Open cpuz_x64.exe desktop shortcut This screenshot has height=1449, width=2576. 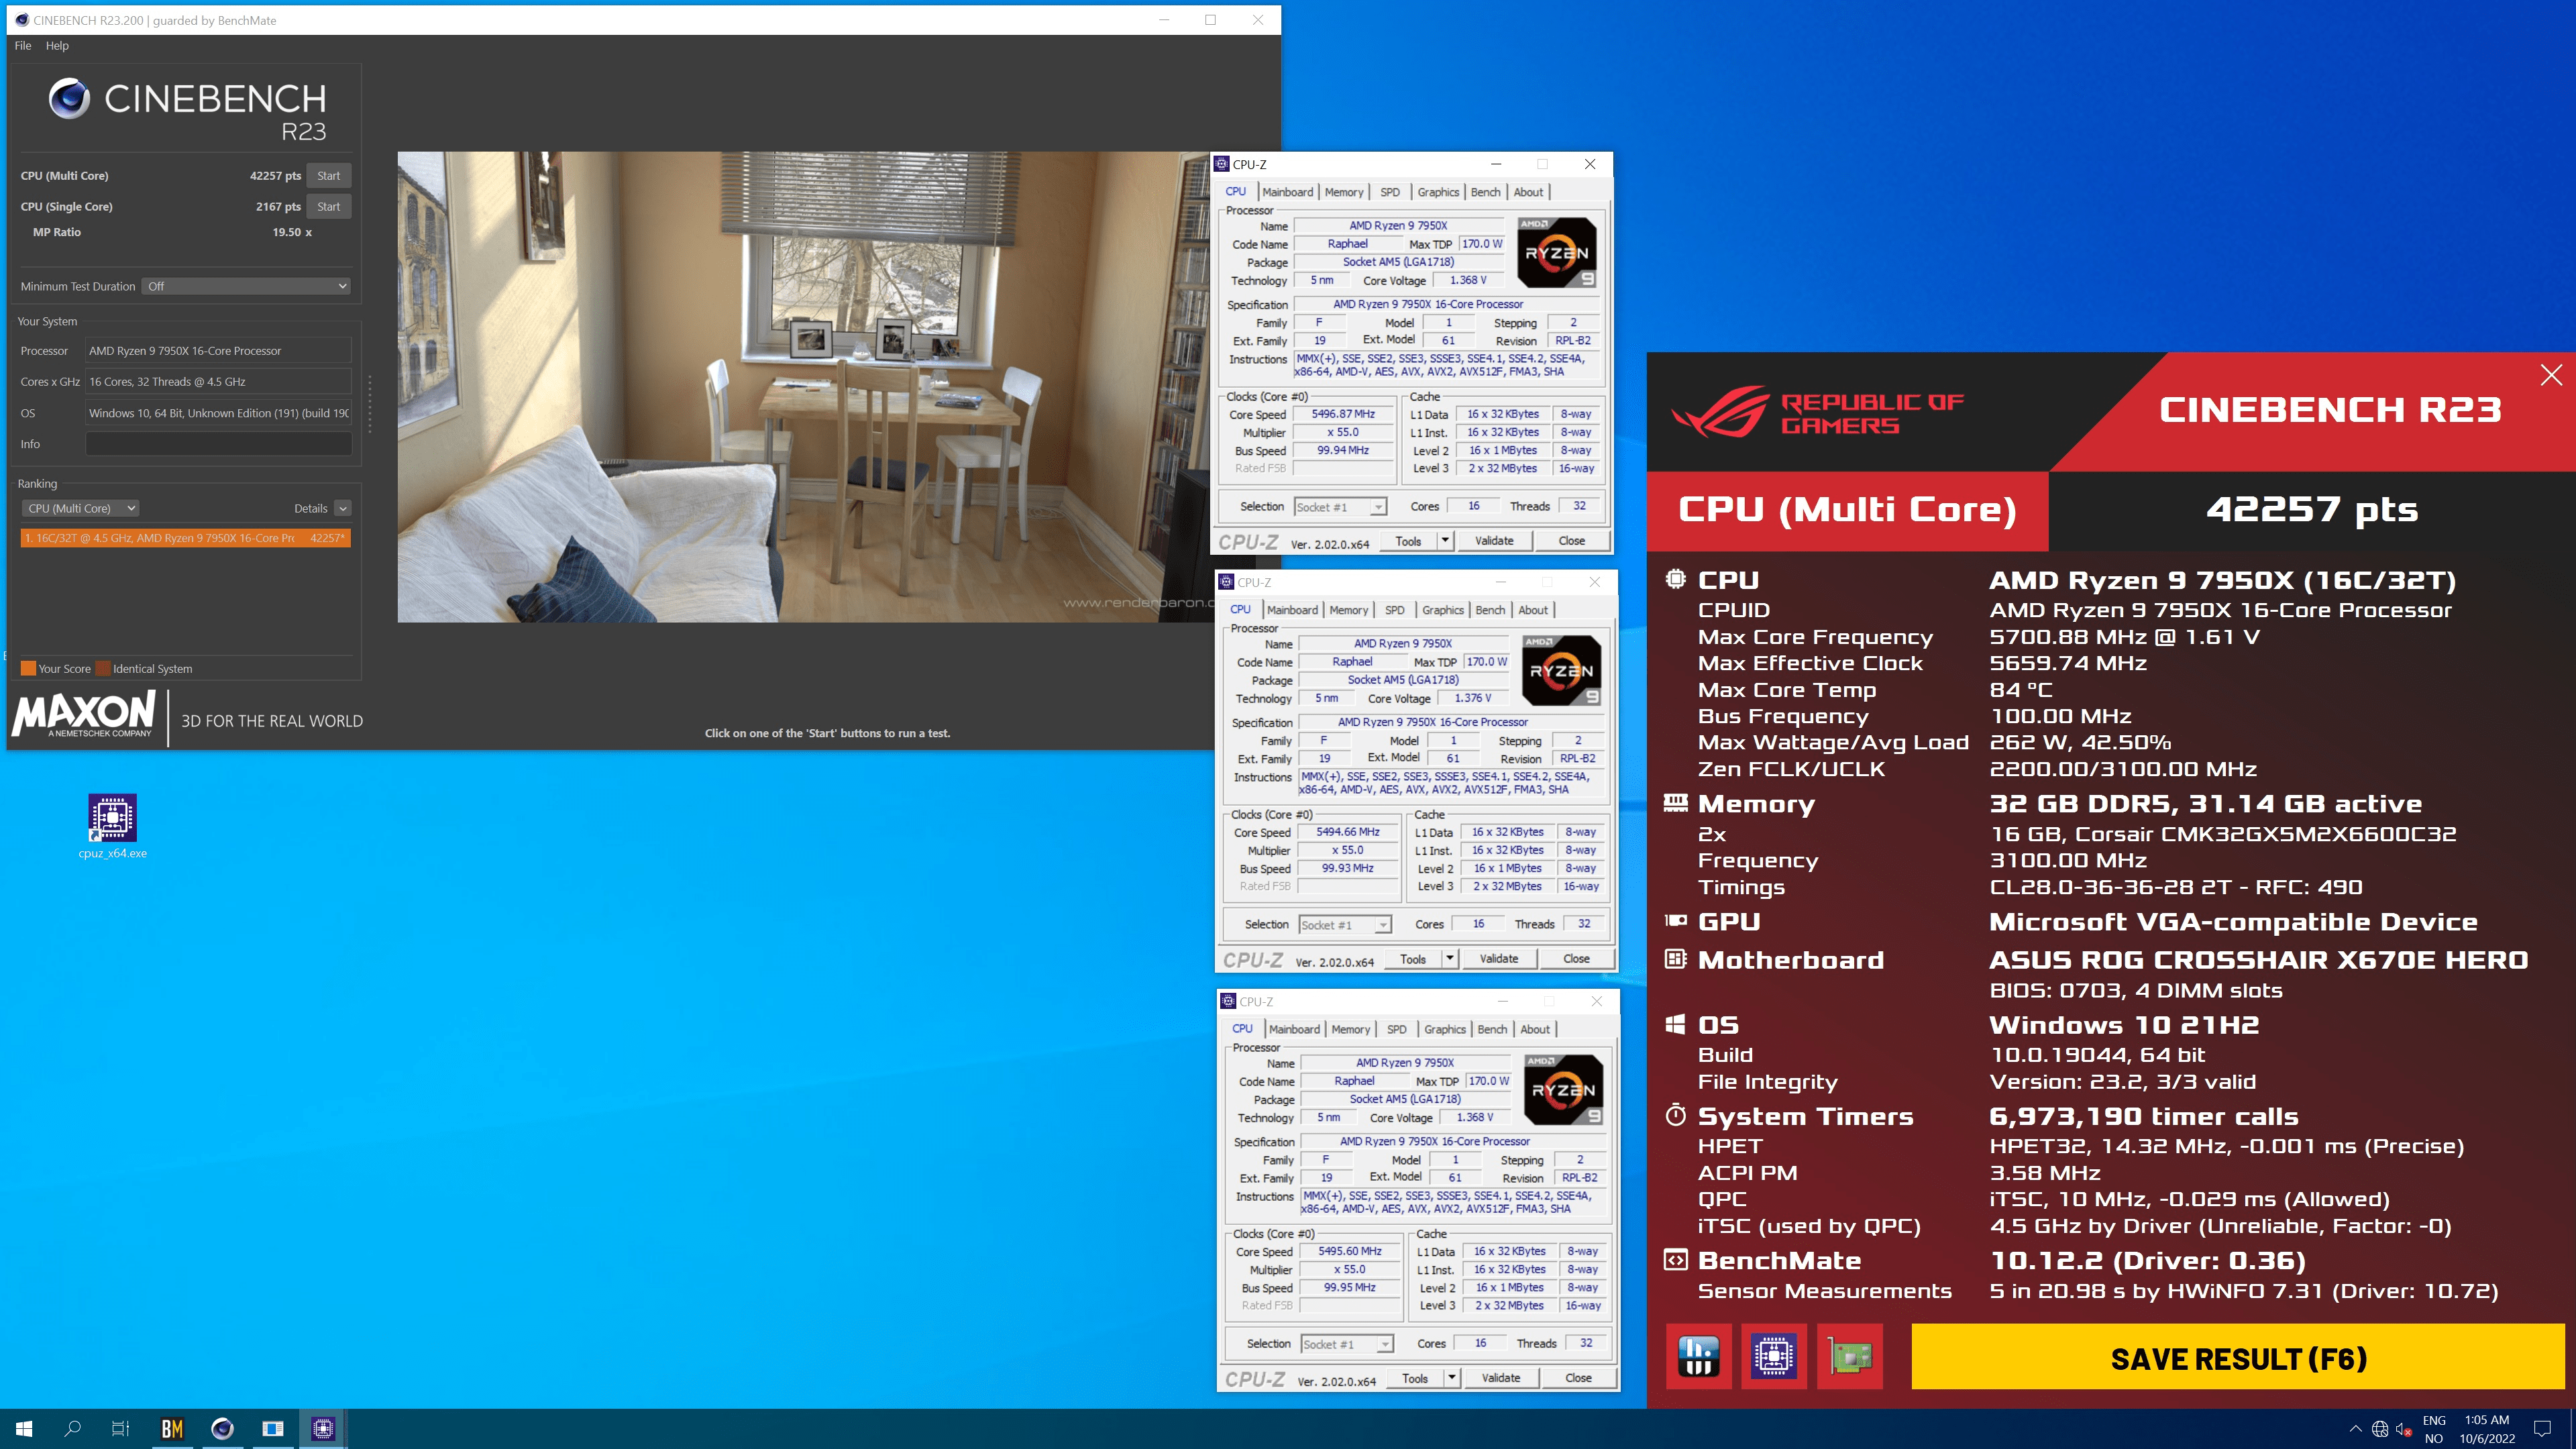tap(112, 819)
